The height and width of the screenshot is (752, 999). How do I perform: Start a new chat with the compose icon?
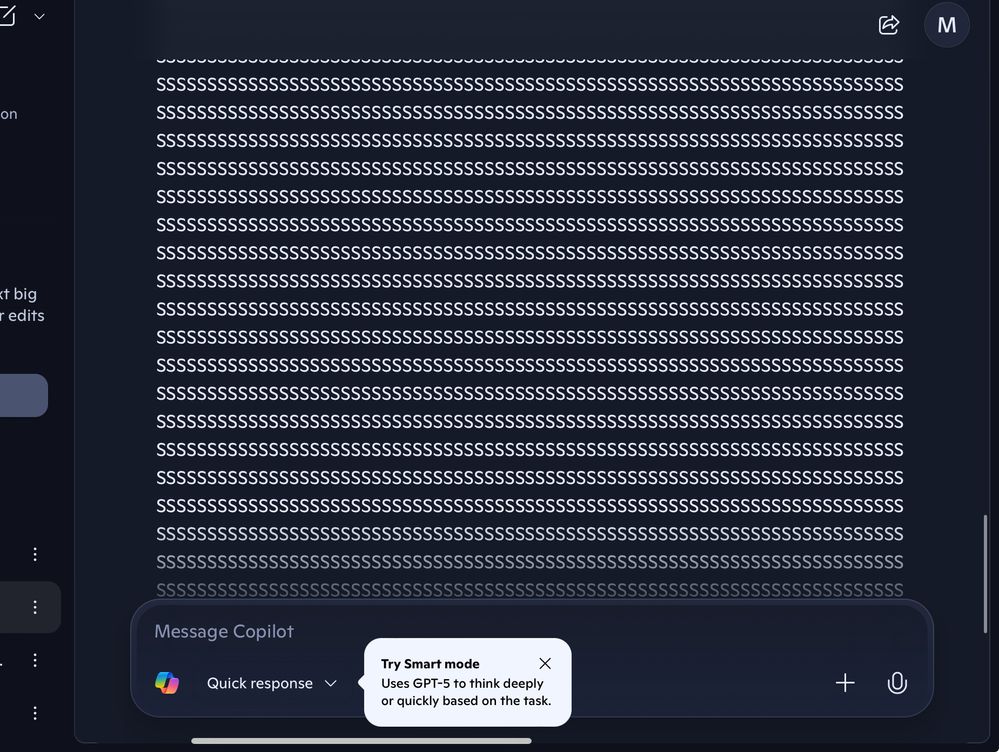(6, 16)
